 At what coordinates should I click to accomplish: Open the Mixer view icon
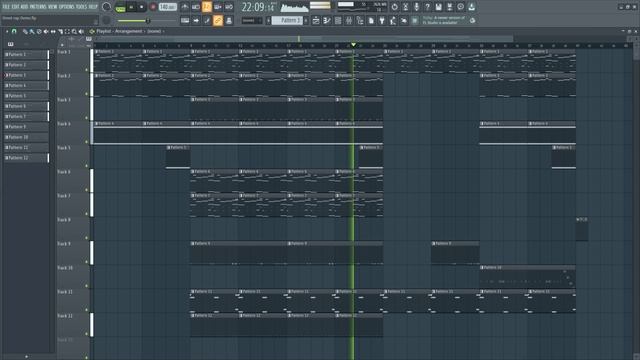349,20
